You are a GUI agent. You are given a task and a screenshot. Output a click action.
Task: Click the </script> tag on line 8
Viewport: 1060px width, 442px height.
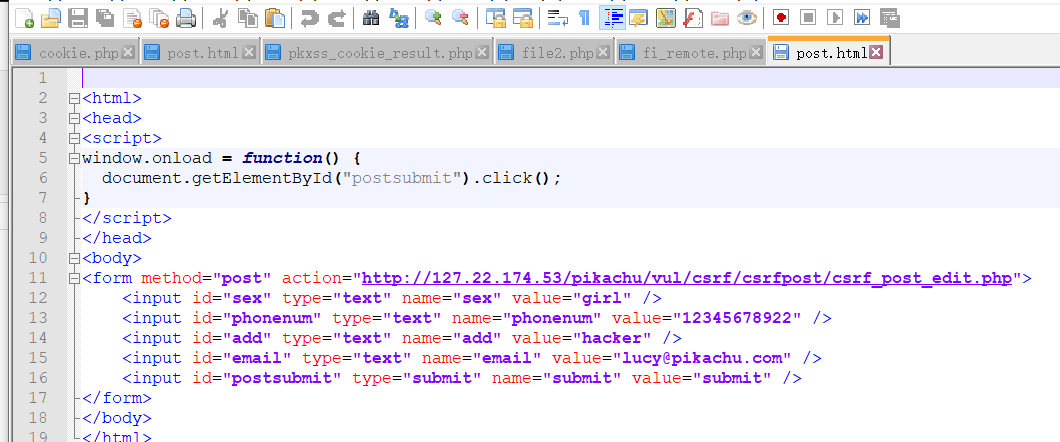(127, 218)
